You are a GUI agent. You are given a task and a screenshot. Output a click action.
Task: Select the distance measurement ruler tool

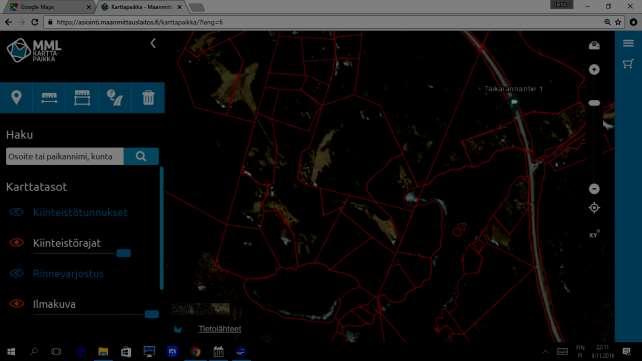49,97
